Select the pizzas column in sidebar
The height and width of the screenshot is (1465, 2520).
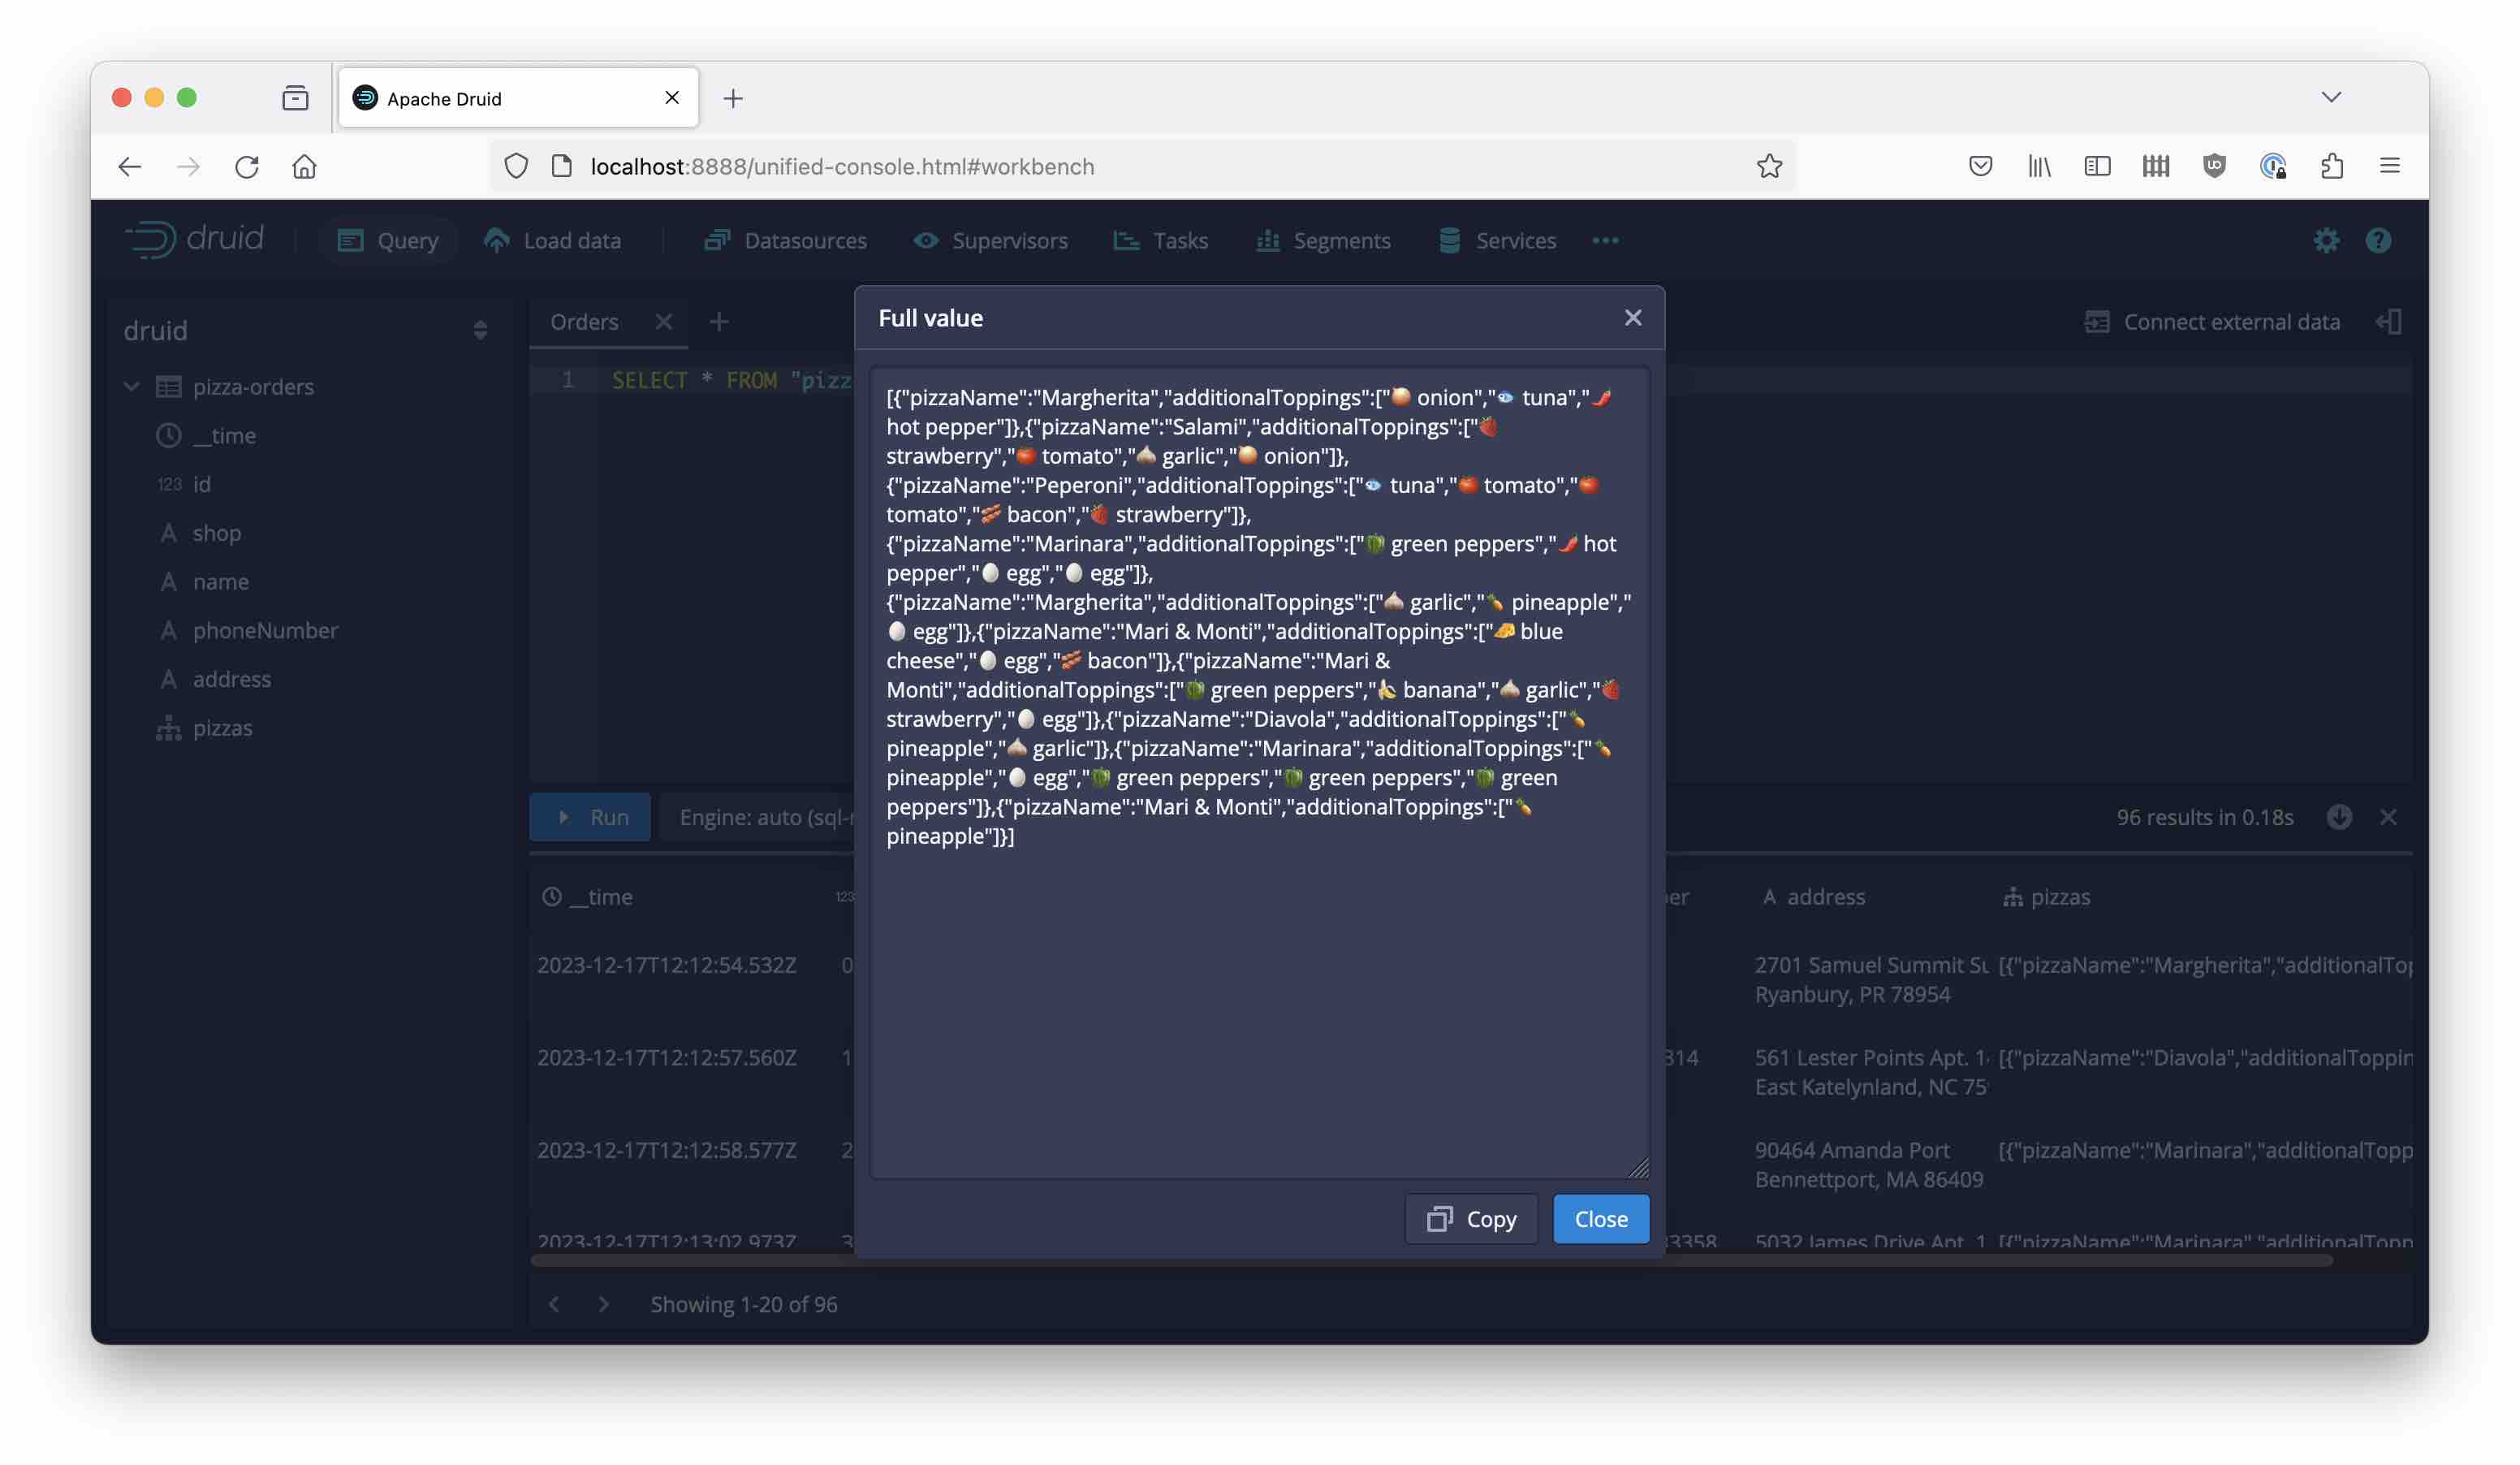click(222, 728)
